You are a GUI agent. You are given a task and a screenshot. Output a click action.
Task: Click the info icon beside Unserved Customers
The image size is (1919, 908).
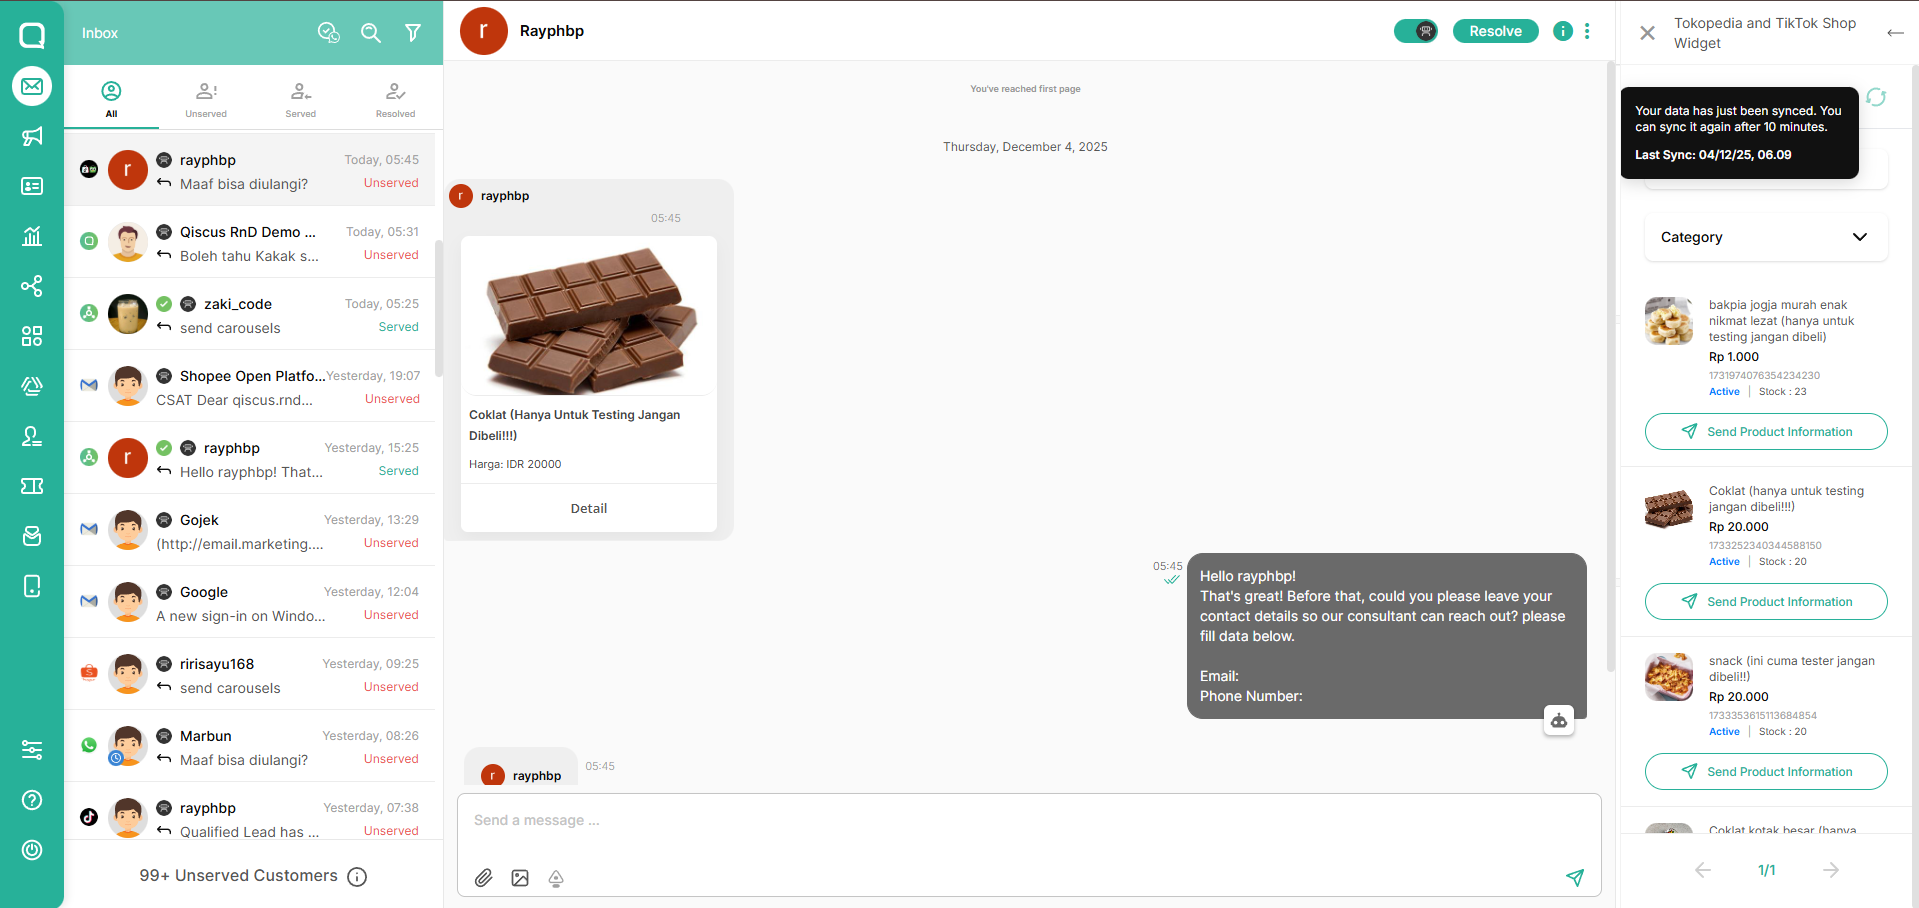(357, 877)
